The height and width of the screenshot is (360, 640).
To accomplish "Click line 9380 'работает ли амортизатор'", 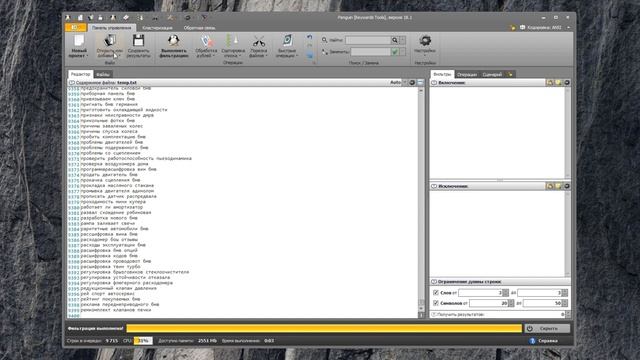I will pos(112,207).
